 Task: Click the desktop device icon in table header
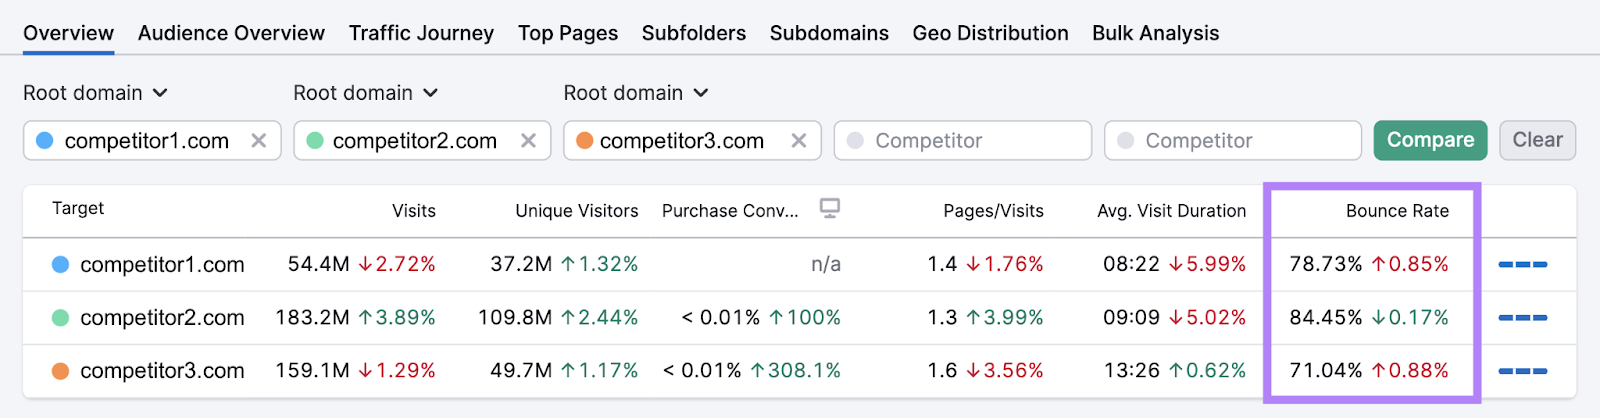829,208
